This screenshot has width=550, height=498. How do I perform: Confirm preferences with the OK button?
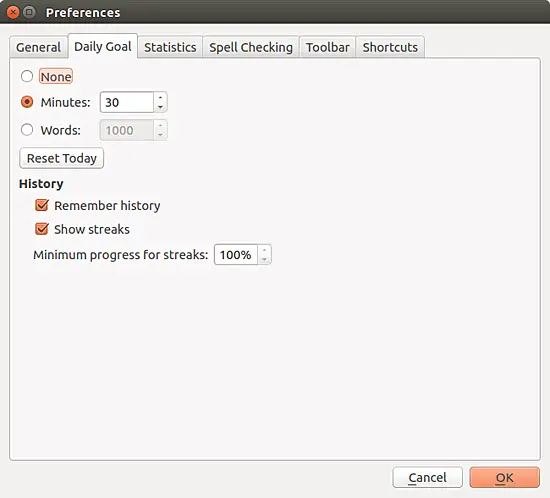[504, 477]
